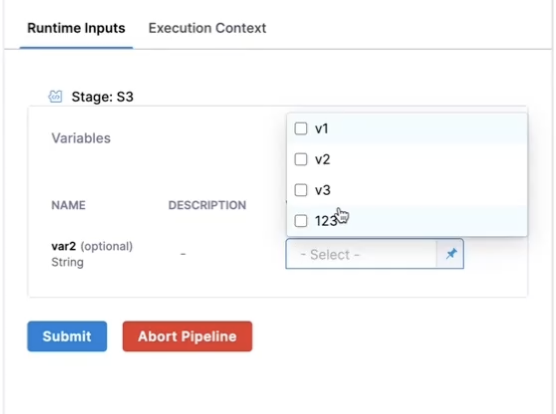The image size is (556, 414).
Task: Check the v2 checkbox
Action: point(301,160)
